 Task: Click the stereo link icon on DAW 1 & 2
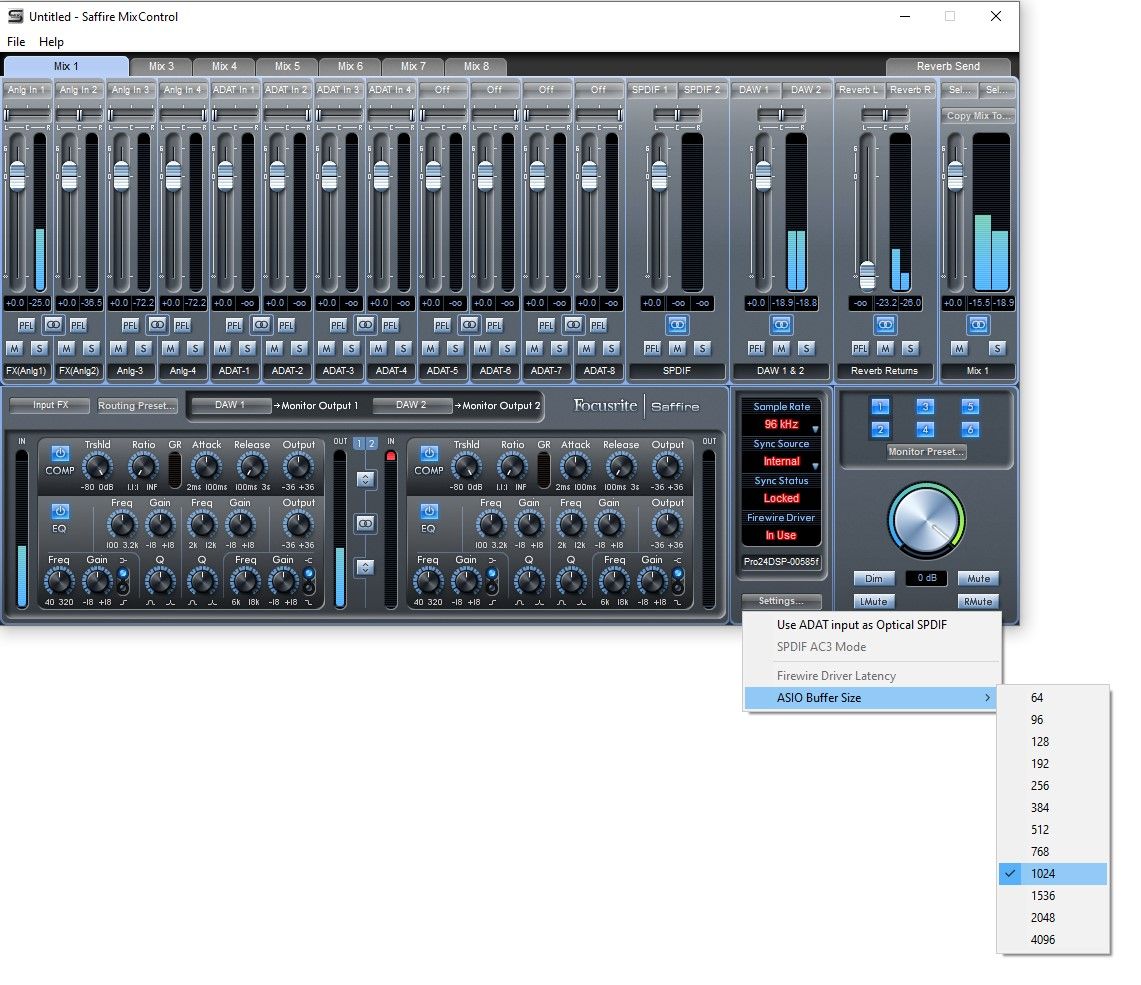[x=781, y=325]
